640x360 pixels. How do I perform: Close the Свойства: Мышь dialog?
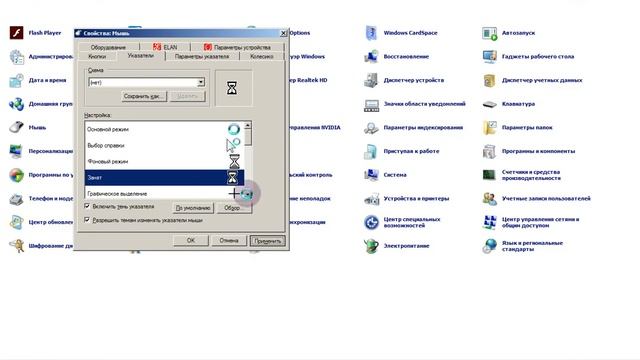283,33
